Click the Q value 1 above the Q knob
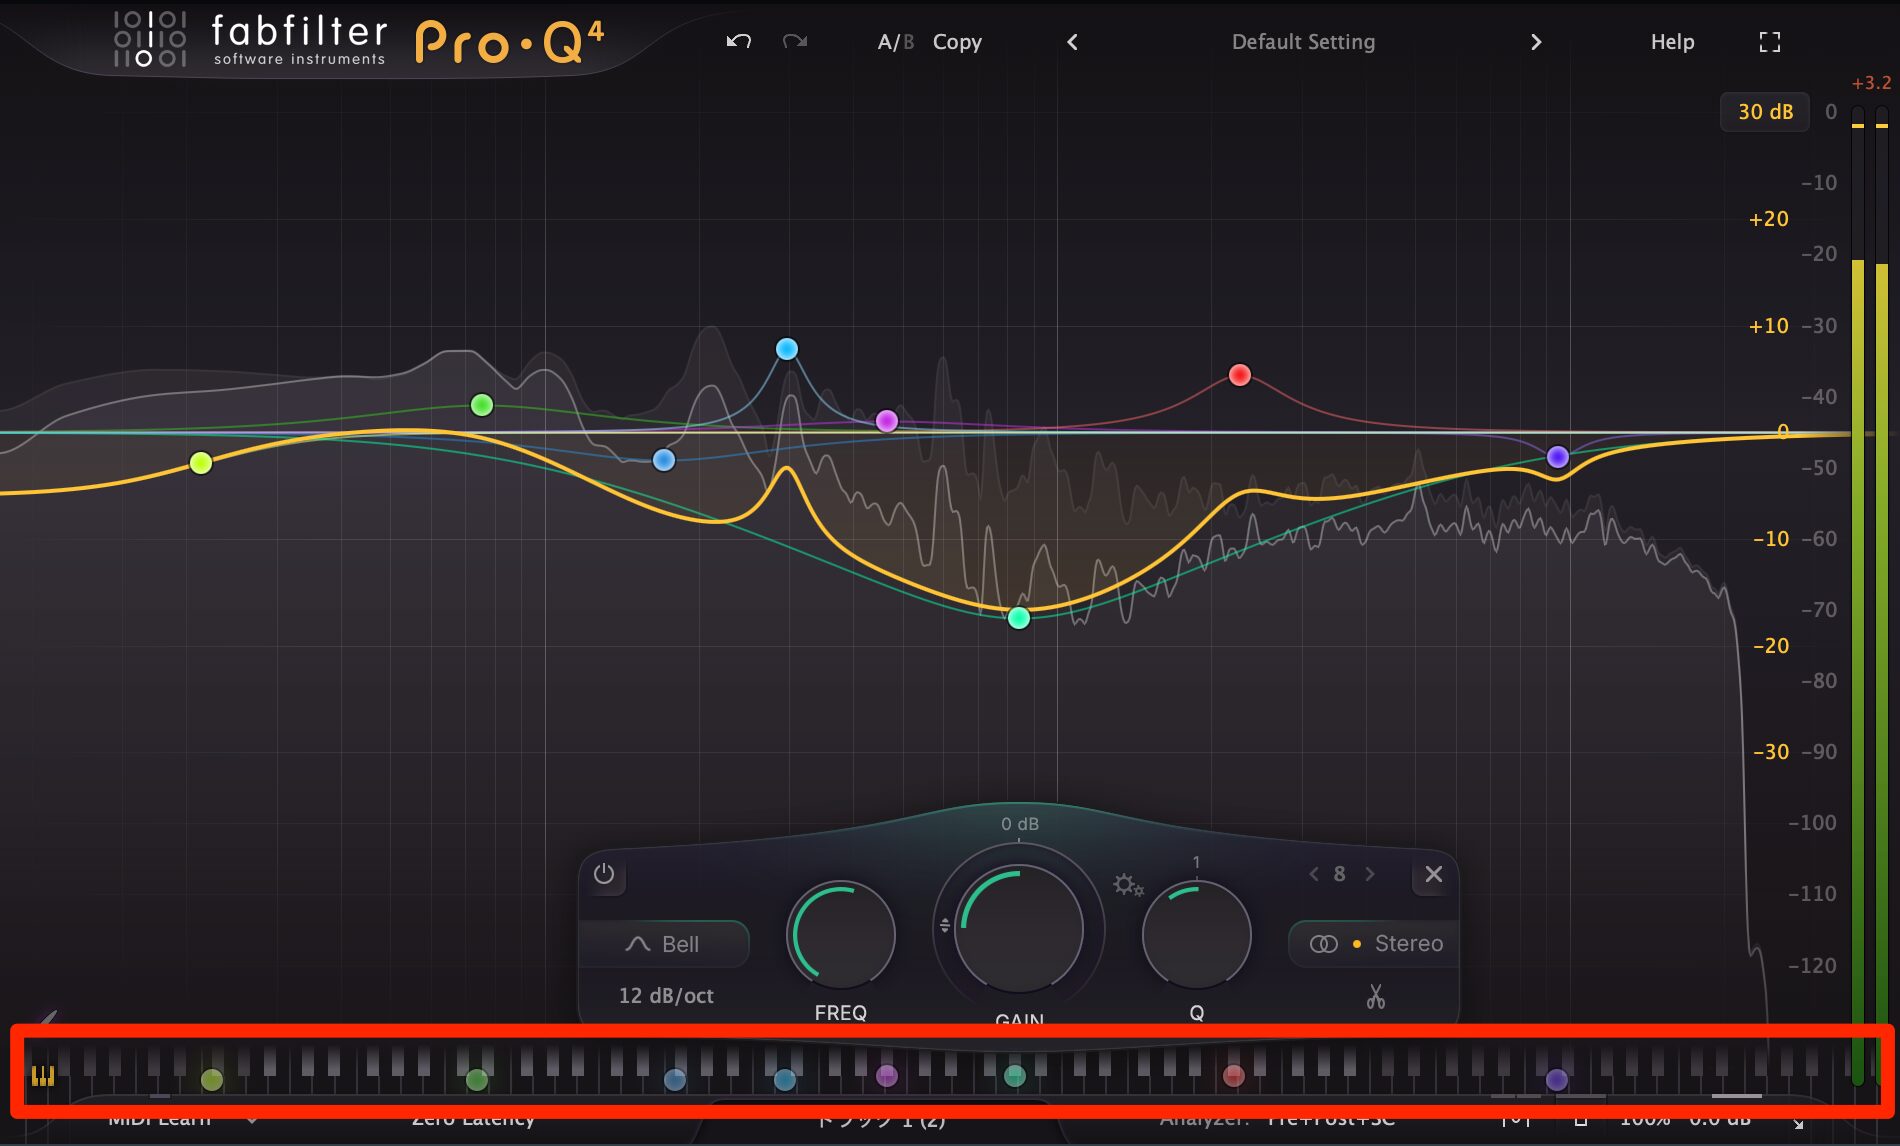Image resolution: width=1900 pixels, height=1146 pixels. coord(1196,862)
